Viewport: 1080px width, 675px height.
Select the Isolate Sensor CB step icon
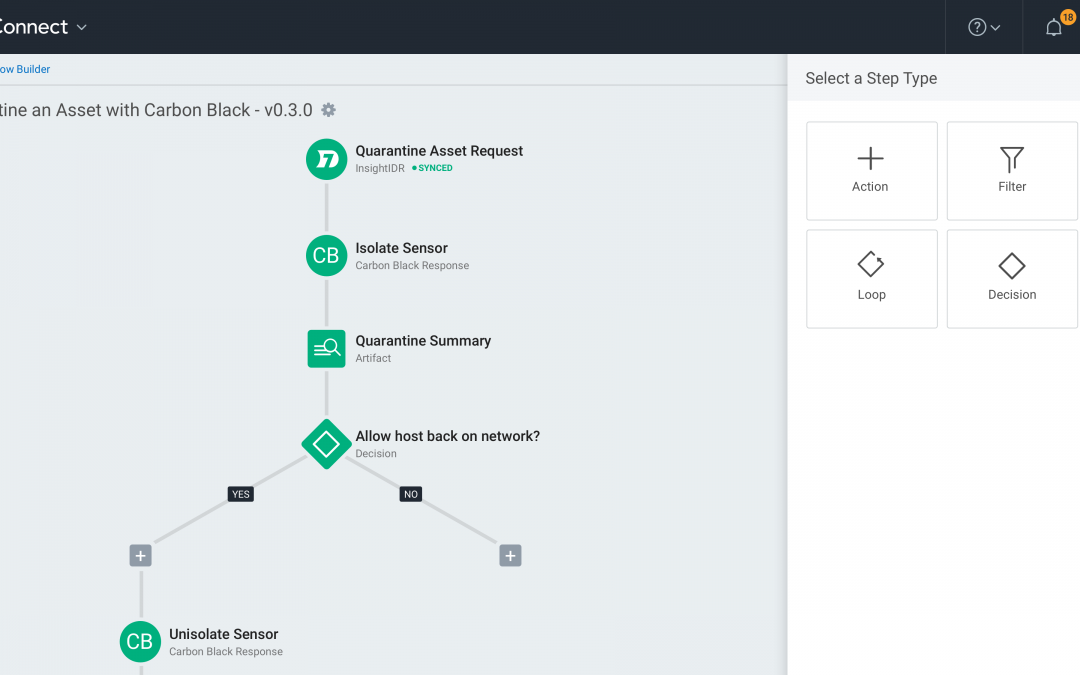[x=326, y=256]
